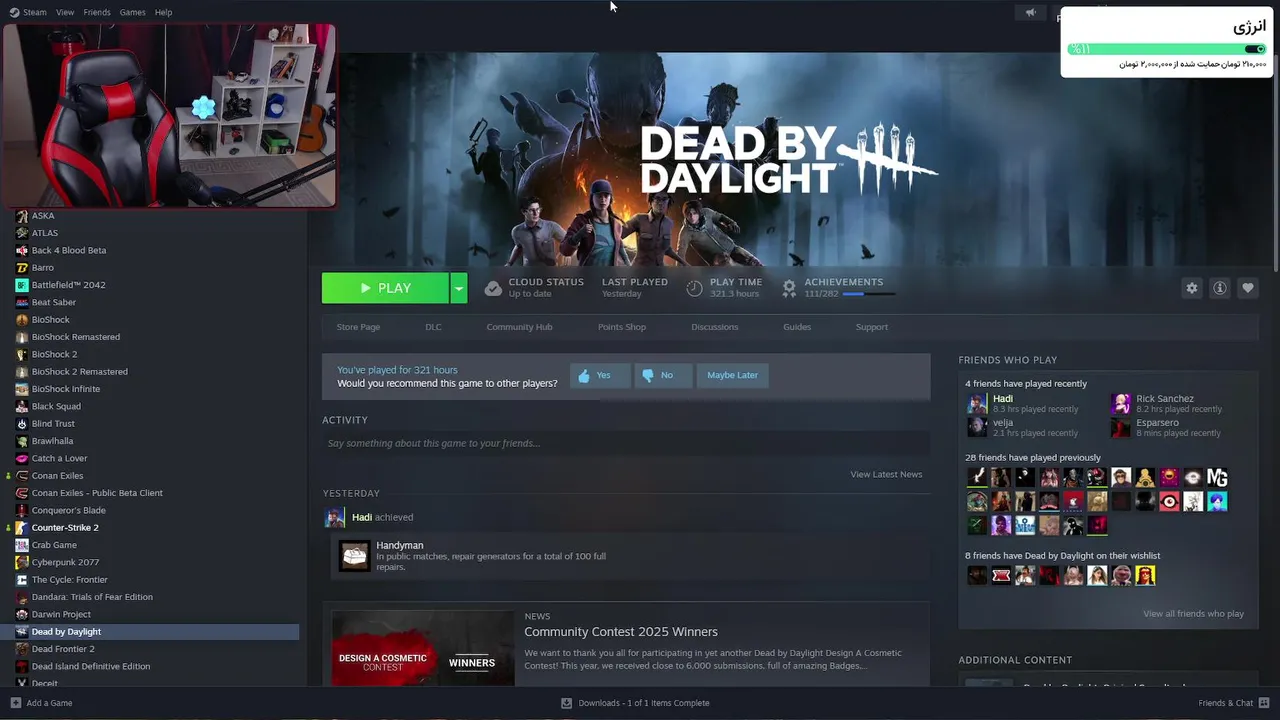Click View all friends who play
The height and width of the screenshot is (720, 1280).
1193,614
